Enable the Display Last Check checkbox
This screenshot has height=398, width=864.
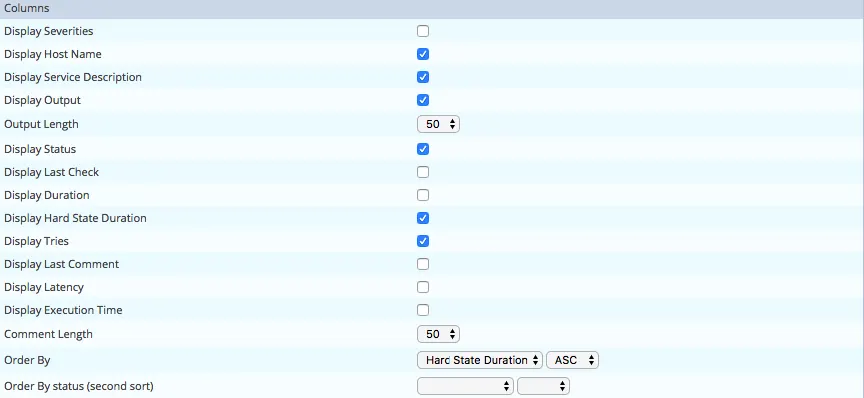[x=423, y=172]
